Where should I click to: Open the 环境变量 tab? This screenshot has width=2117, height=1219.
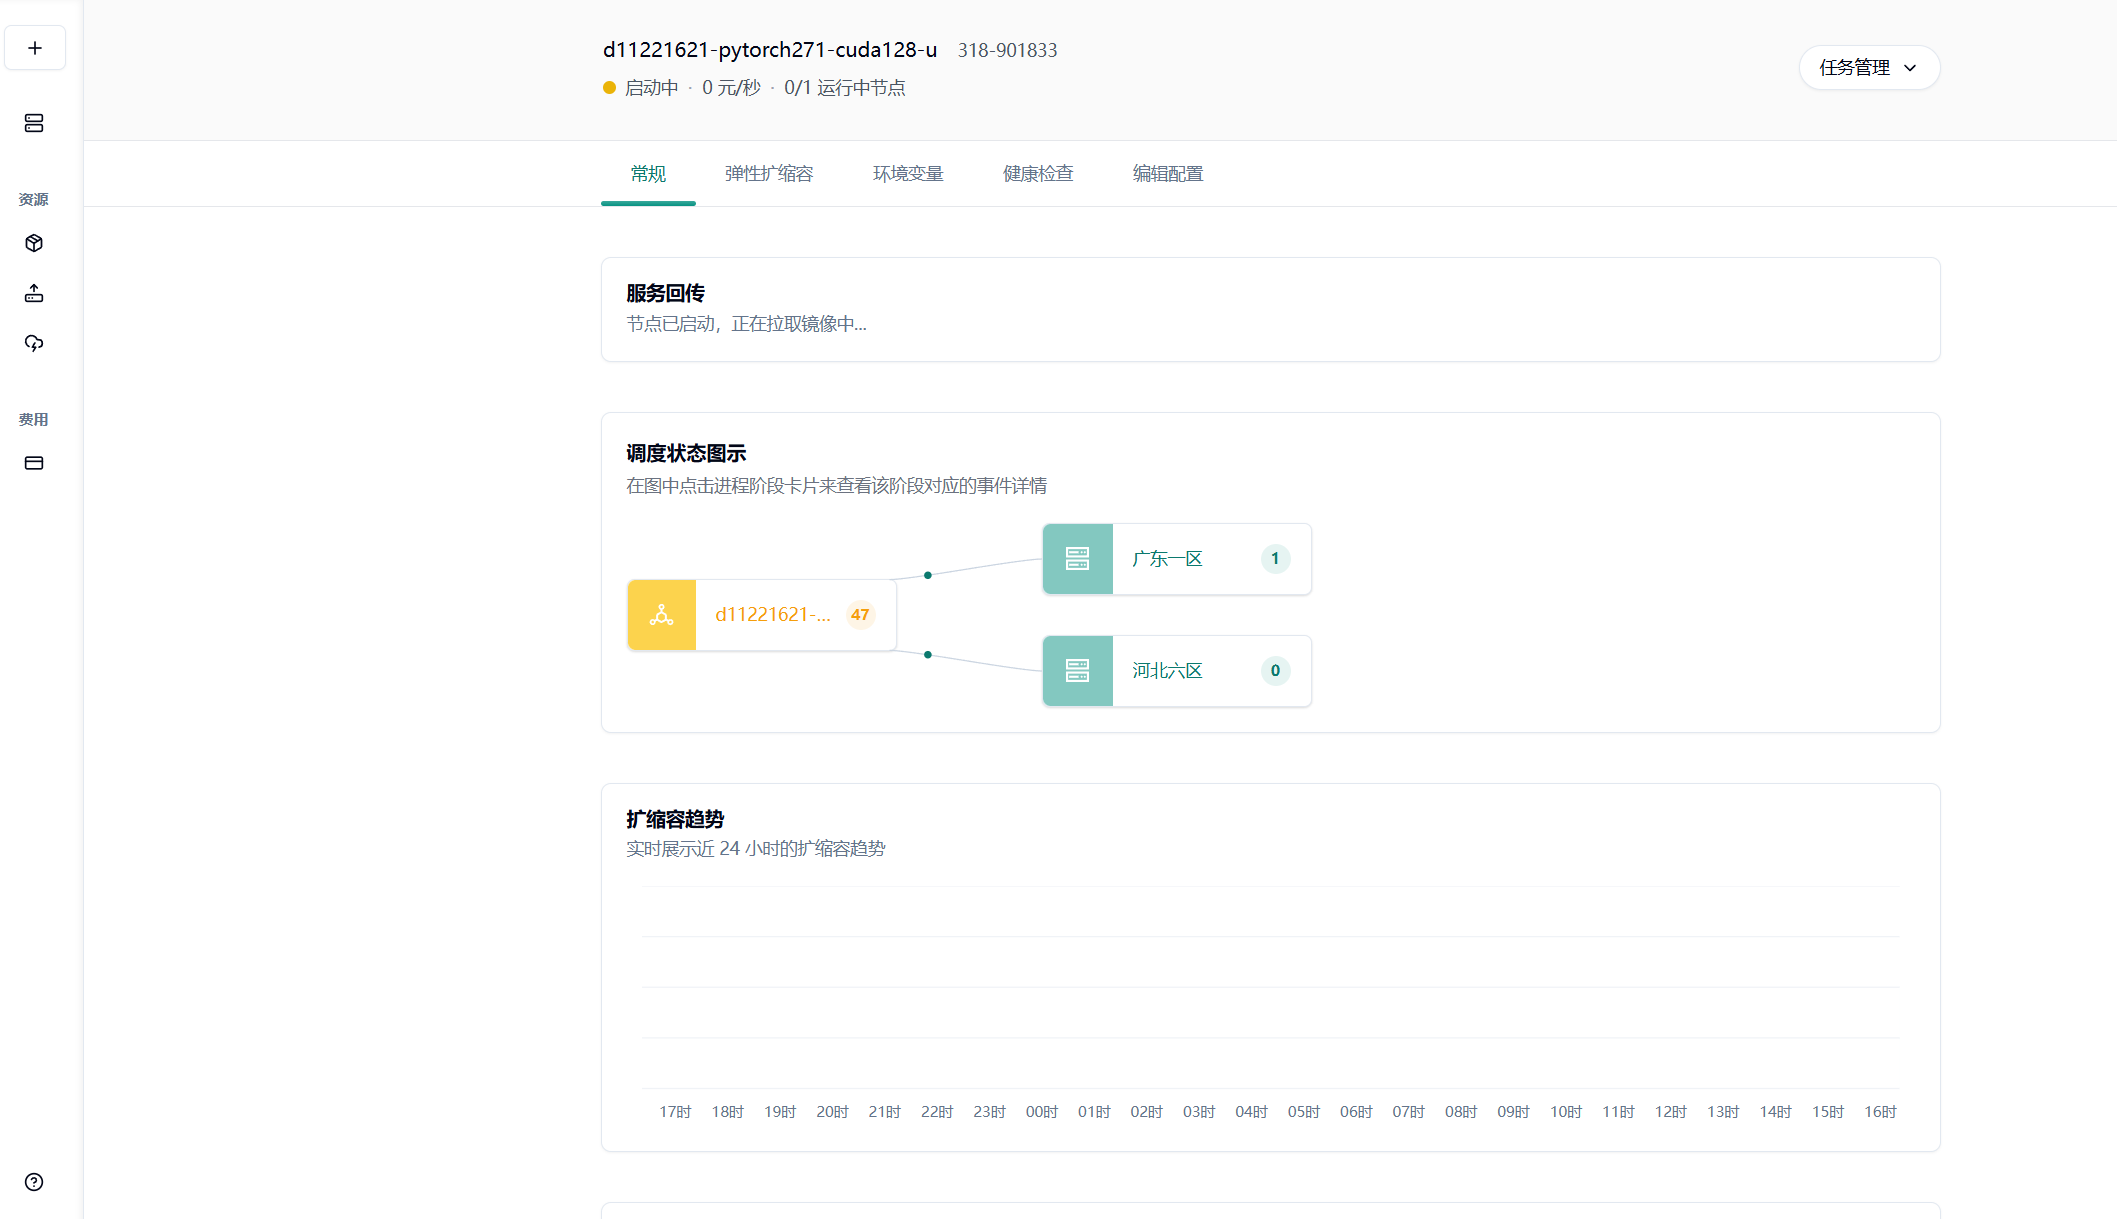click(x=907, y=174)
